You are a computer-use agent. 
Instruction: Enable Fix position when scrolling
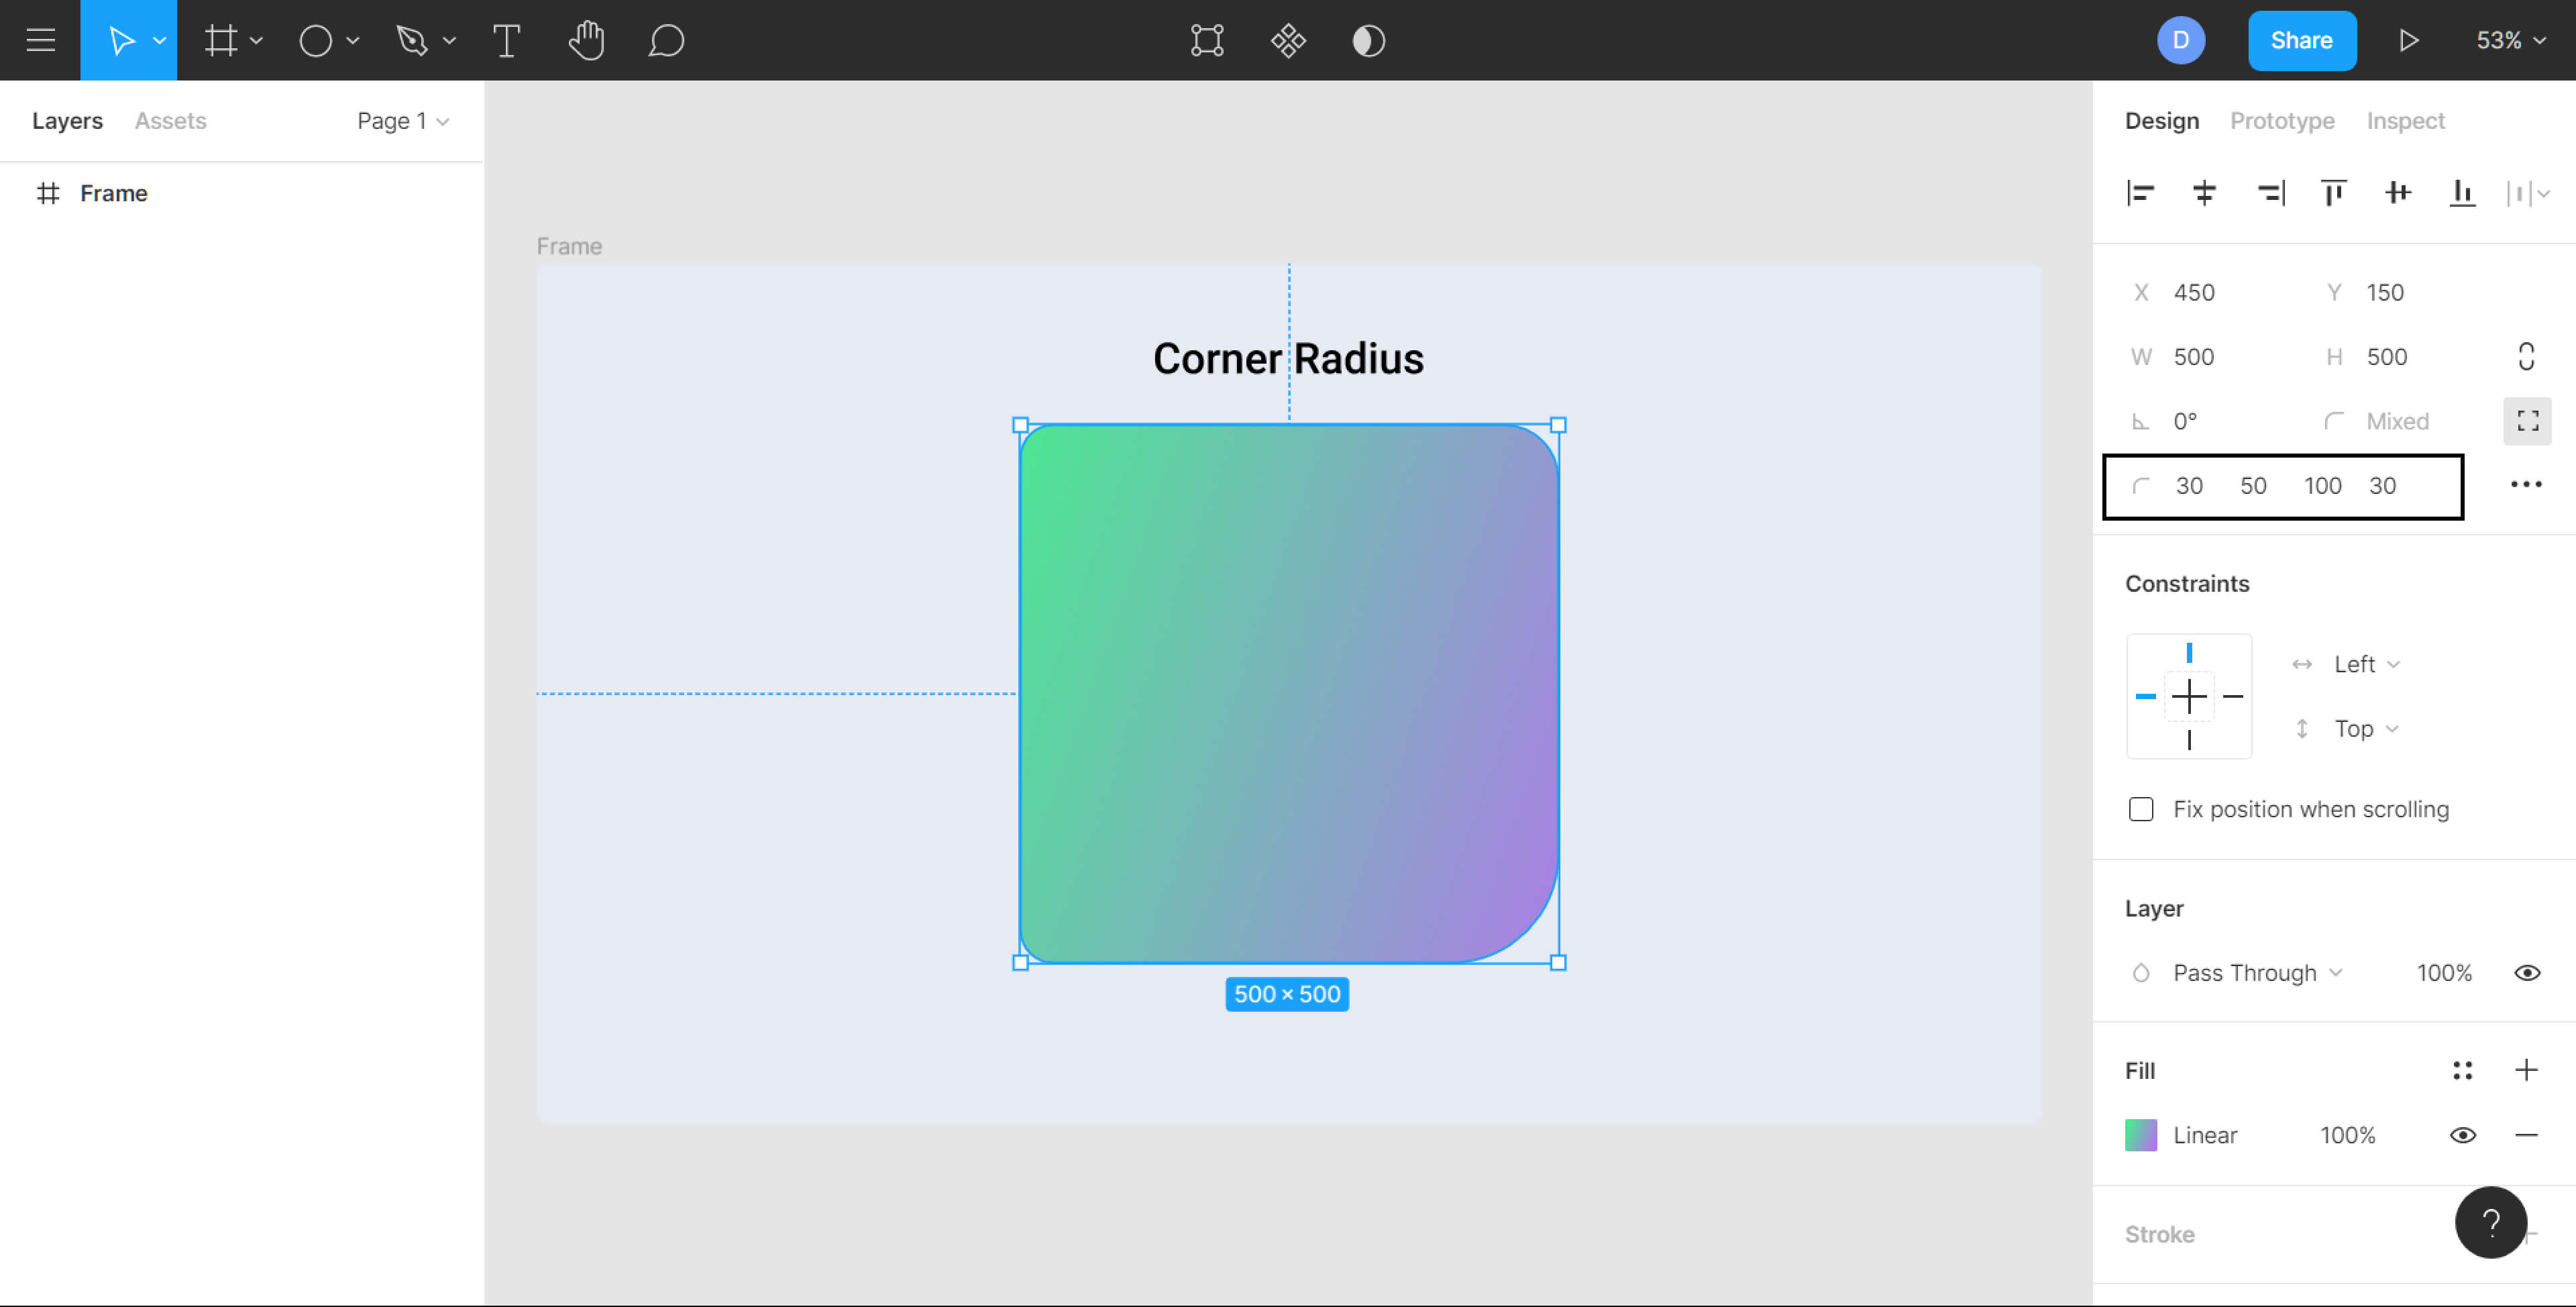(x=2141, y=809)
